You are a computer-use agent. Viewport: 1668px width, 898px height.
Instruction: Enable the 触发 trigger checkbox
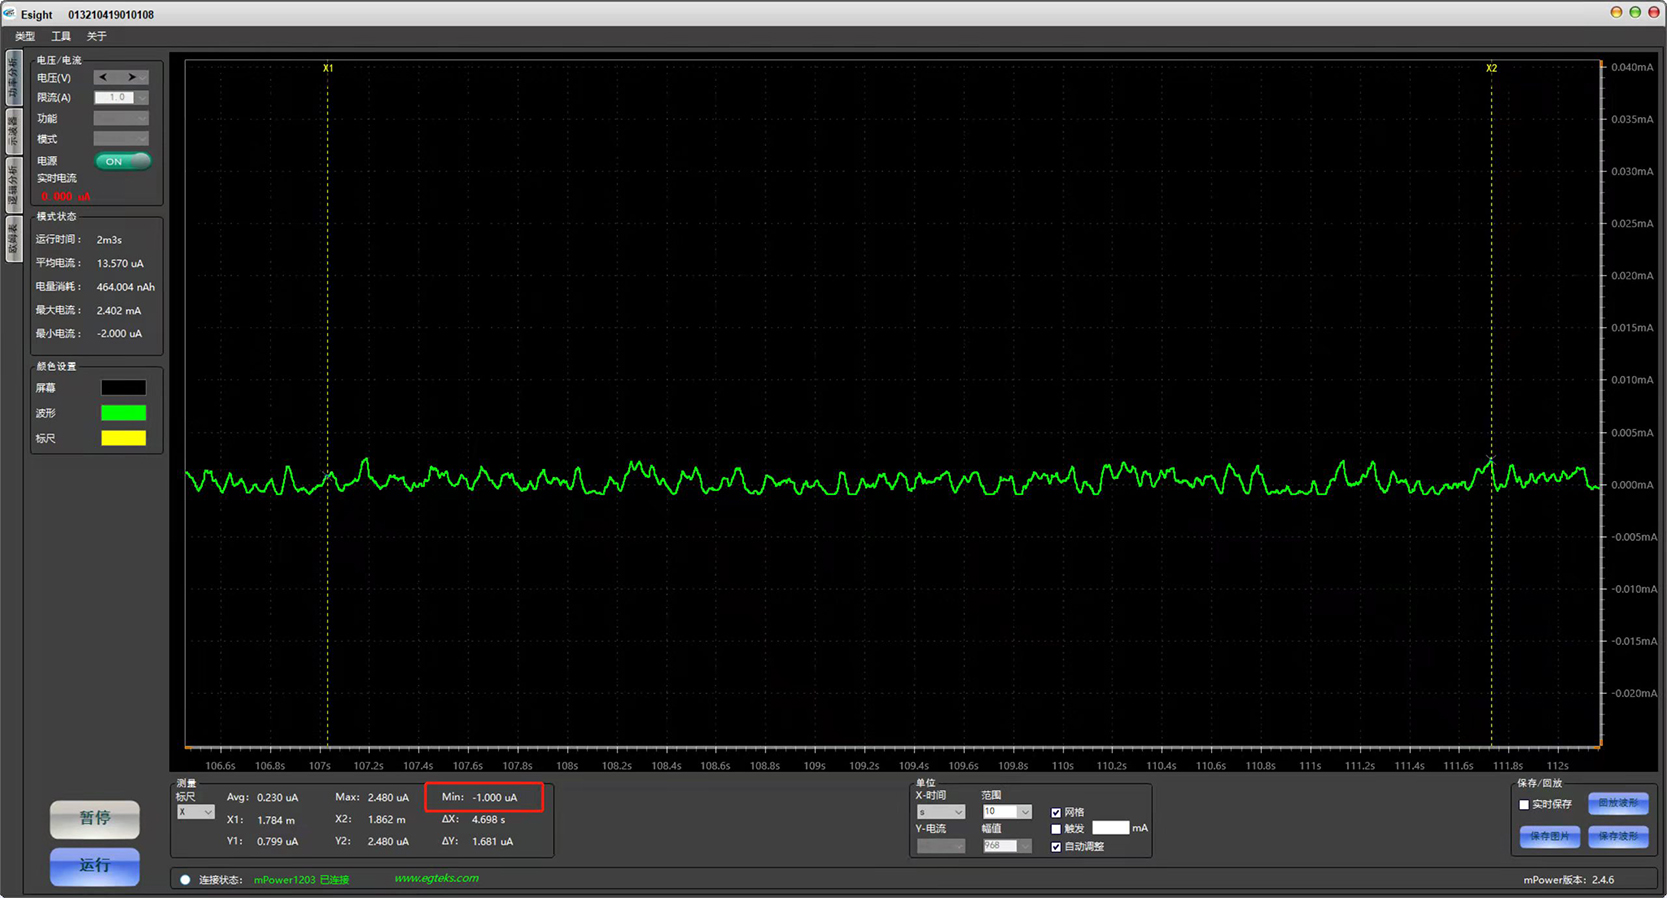(1056, 829)
